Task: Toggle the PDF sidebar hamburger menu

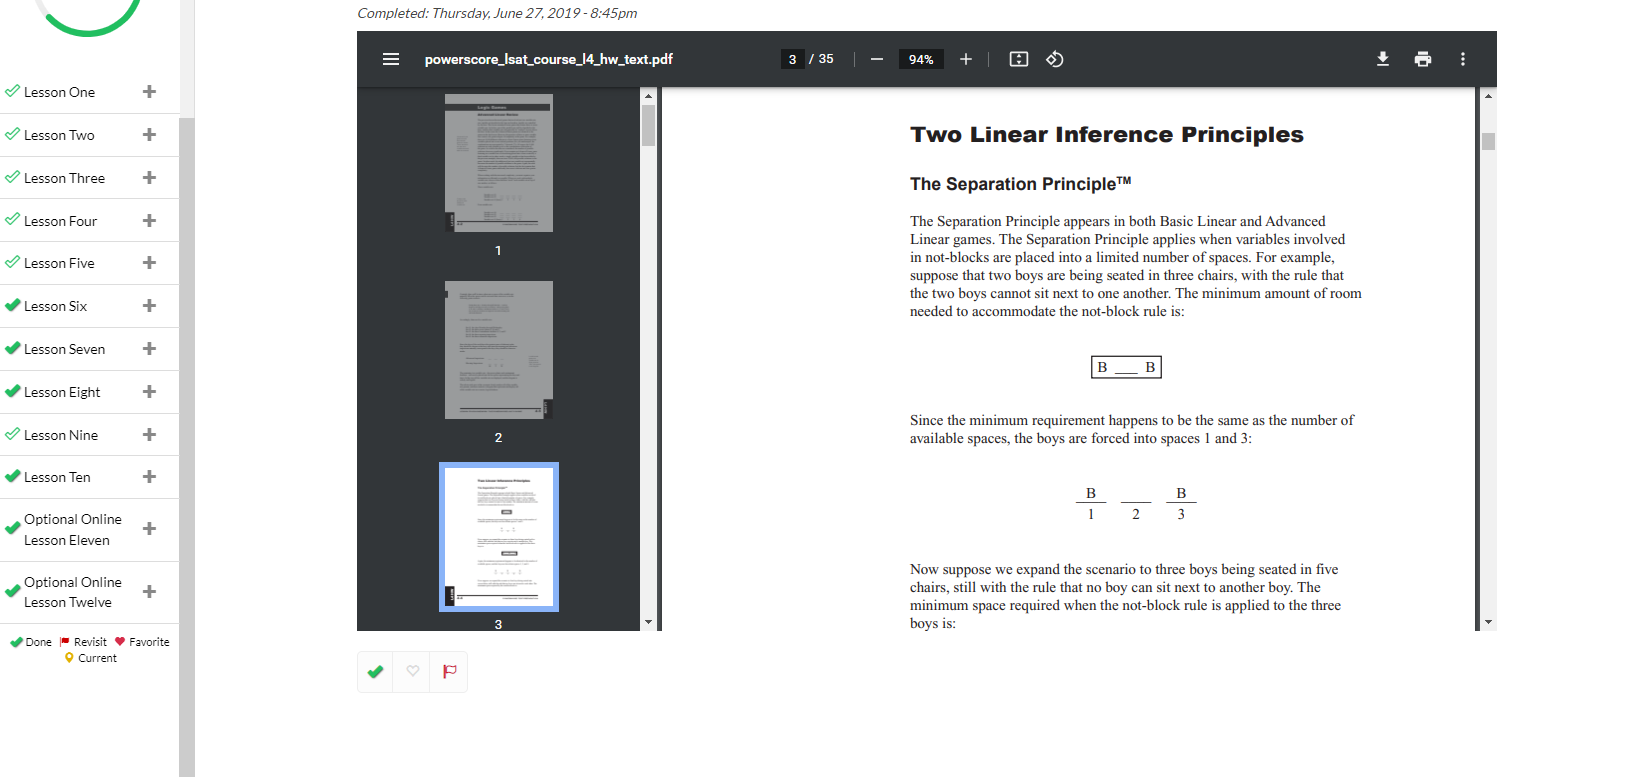Action: click(x=391, y=59)
